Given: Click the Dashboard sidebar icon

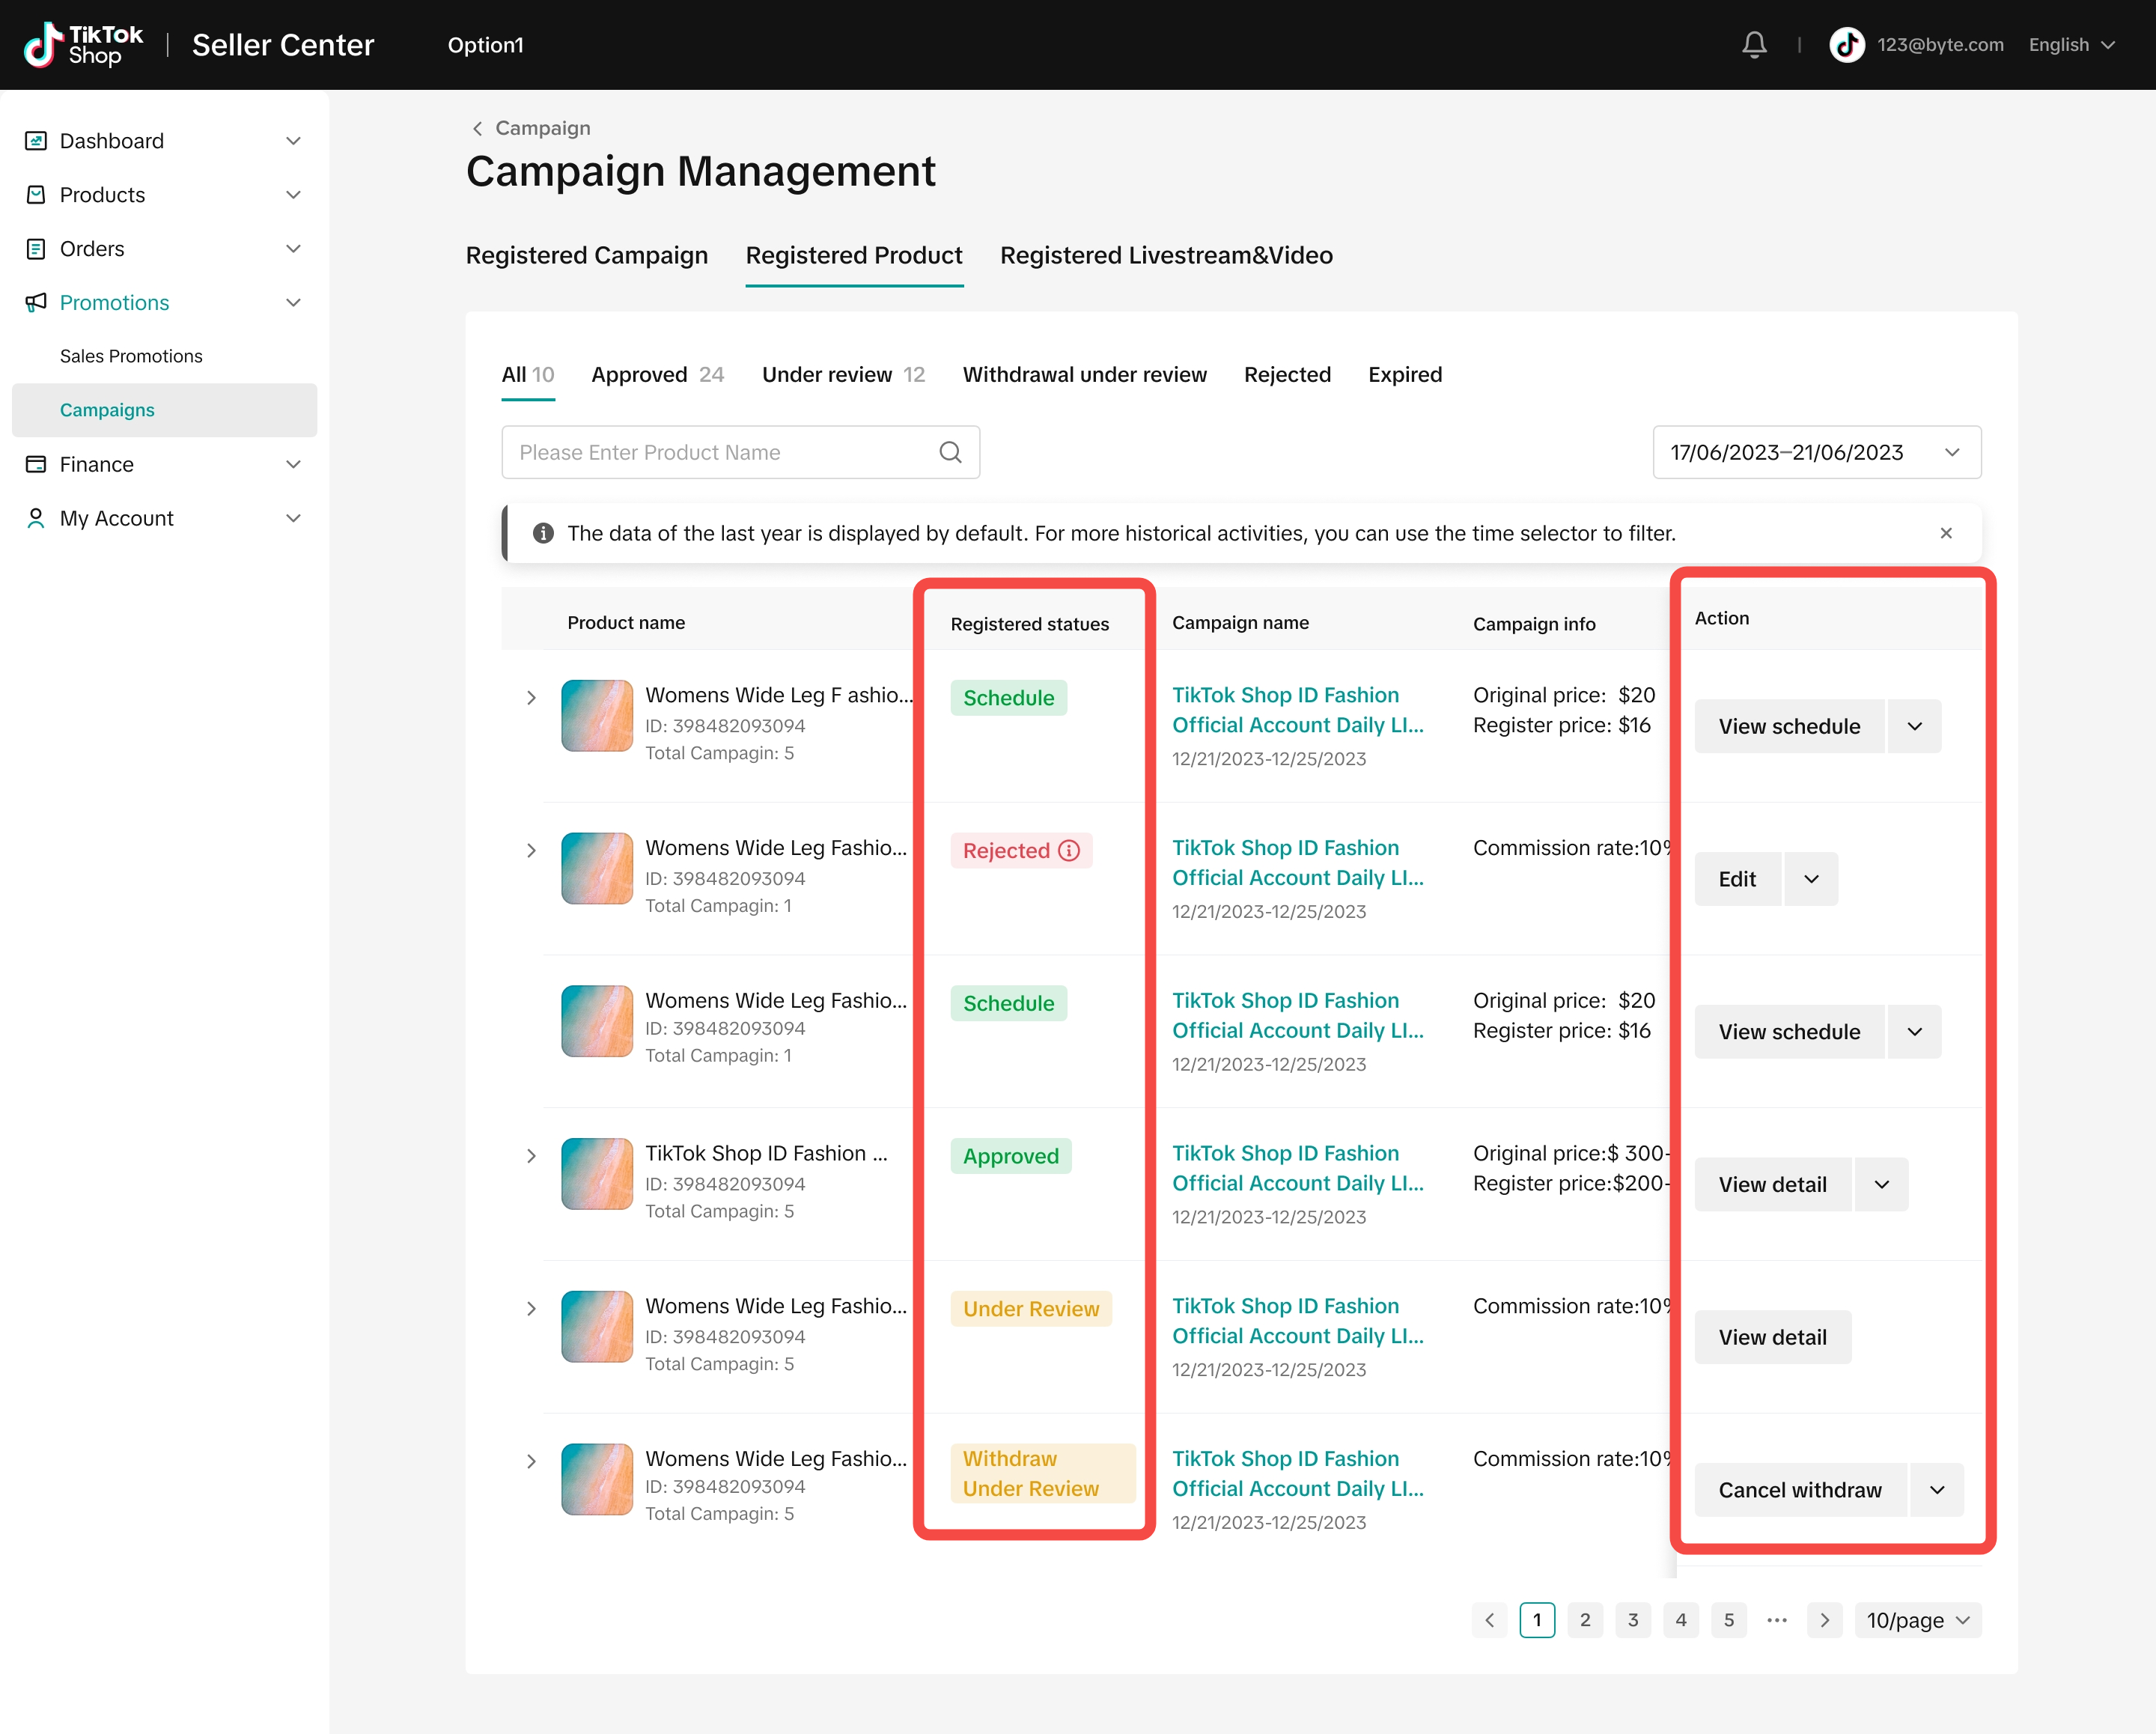Looking at the screenshot, I should coord(36,141).
